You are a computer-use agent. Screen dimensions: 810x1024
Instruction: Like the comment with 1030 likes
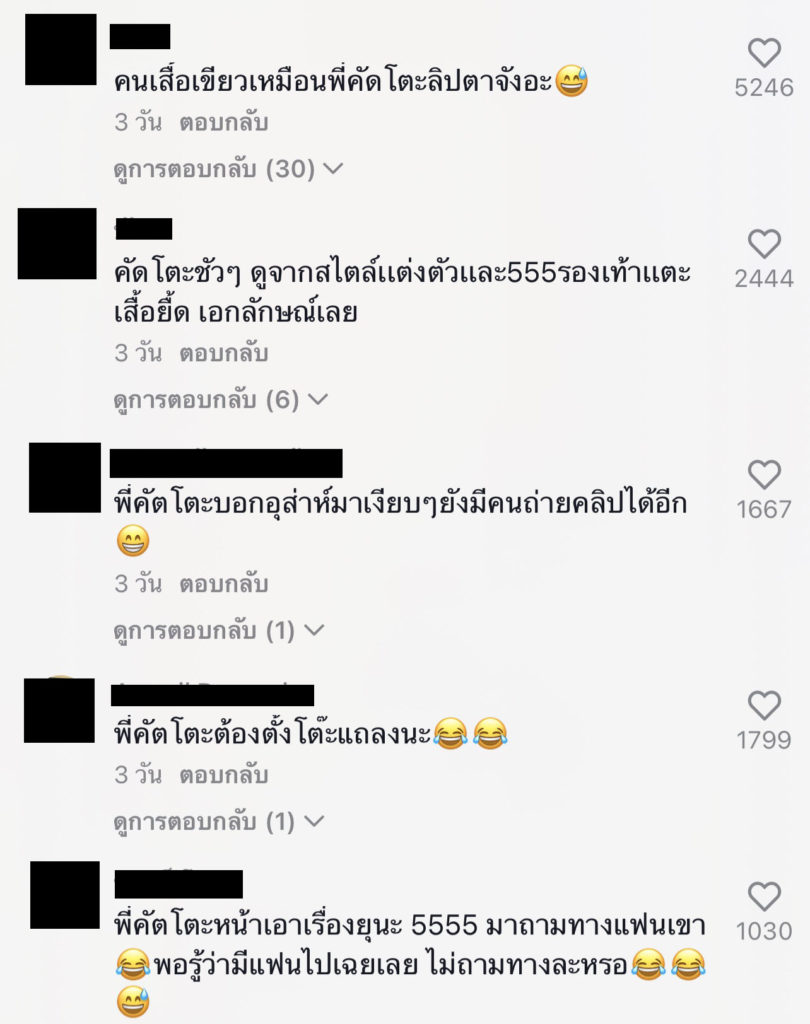(764, 896)
